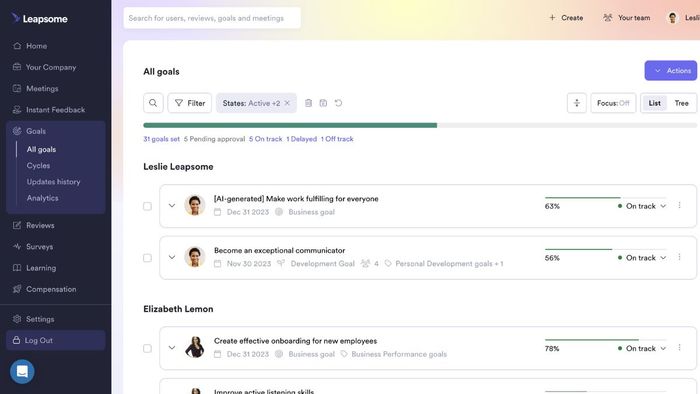Open Your Company in the sidebar
The width and height of the screenshot is (700, 394).
click(45, 67)
